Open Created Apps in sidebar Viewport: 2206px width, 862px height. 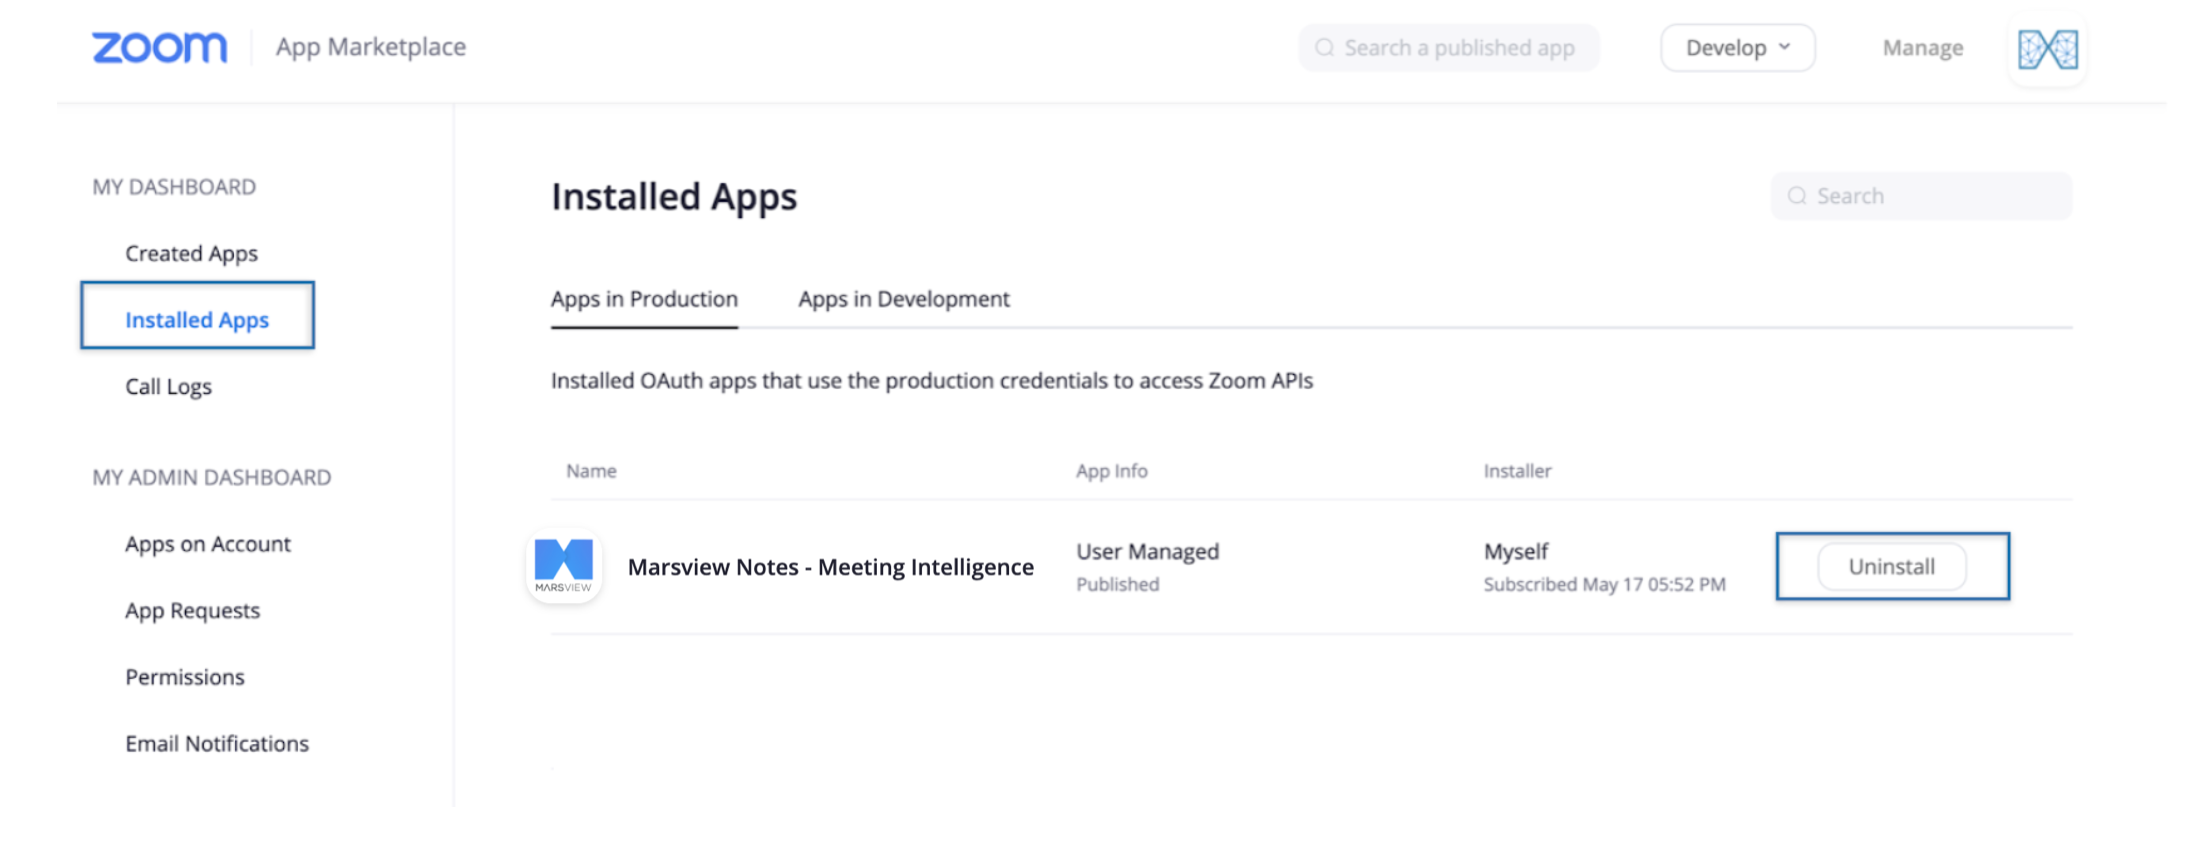pos(191,253)
